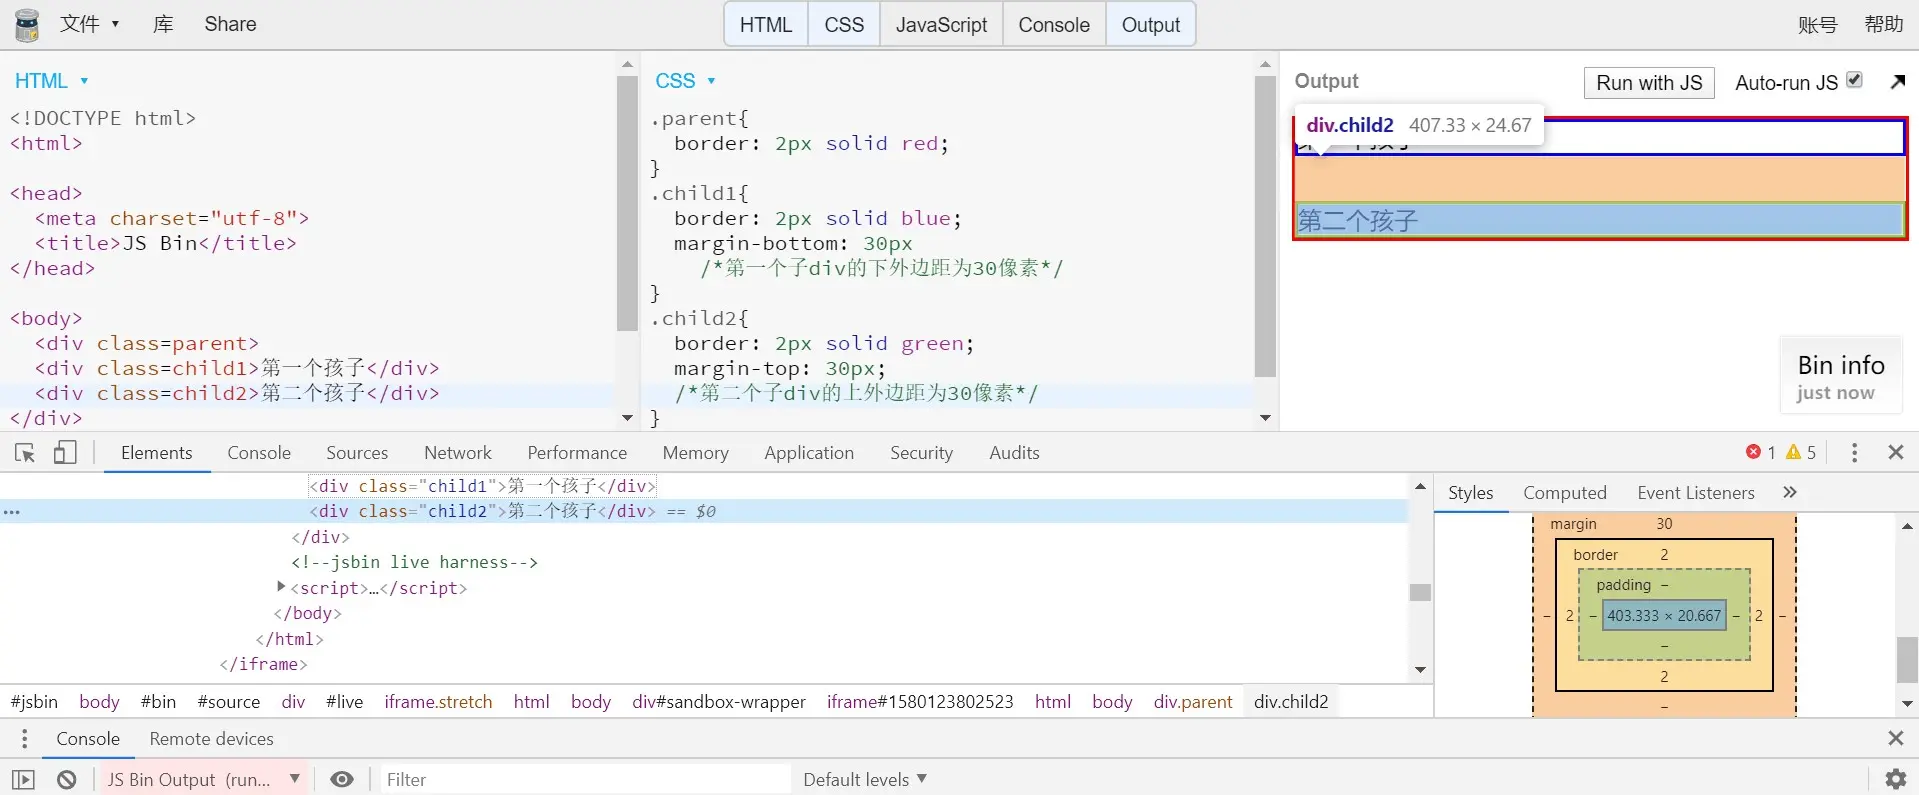Image resolution: width=1919 pixels, height=795 pixels.
Task: Switch to the Network tab
Action: coord(458,453)
